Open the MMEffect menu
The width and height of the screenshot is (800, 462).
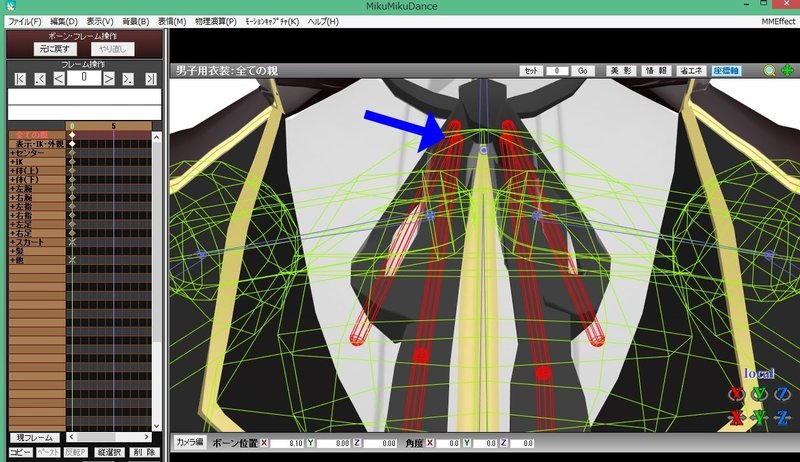pyautogui.click(x=778, y=21)
